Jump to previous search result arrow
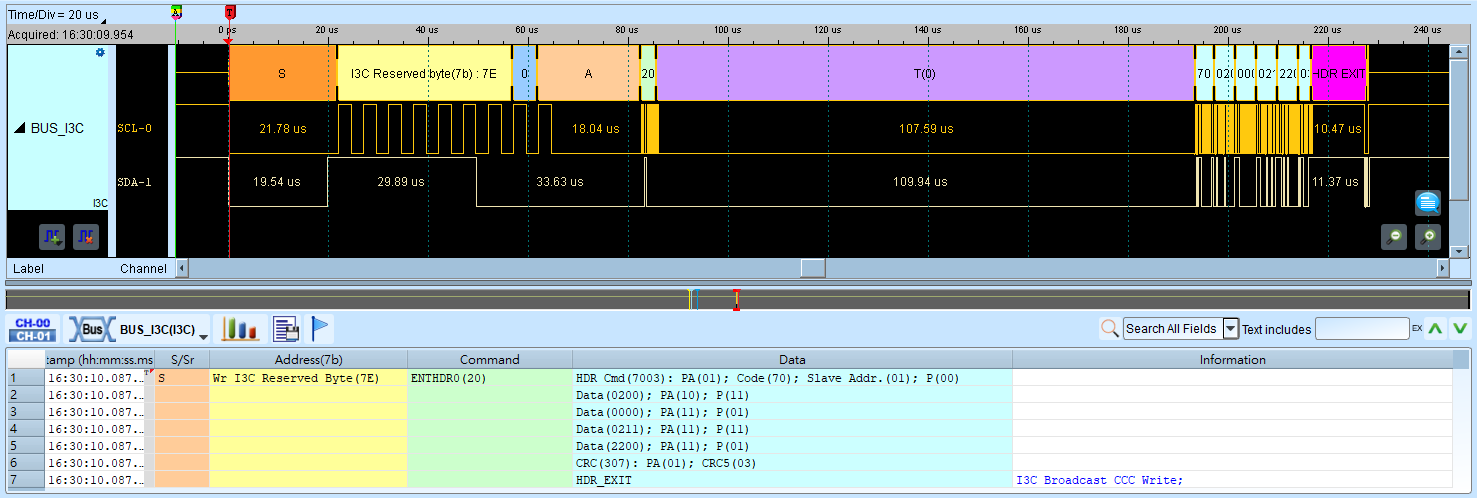The height and width of the screenshot is (498, 1477). tap(1435, 328)
